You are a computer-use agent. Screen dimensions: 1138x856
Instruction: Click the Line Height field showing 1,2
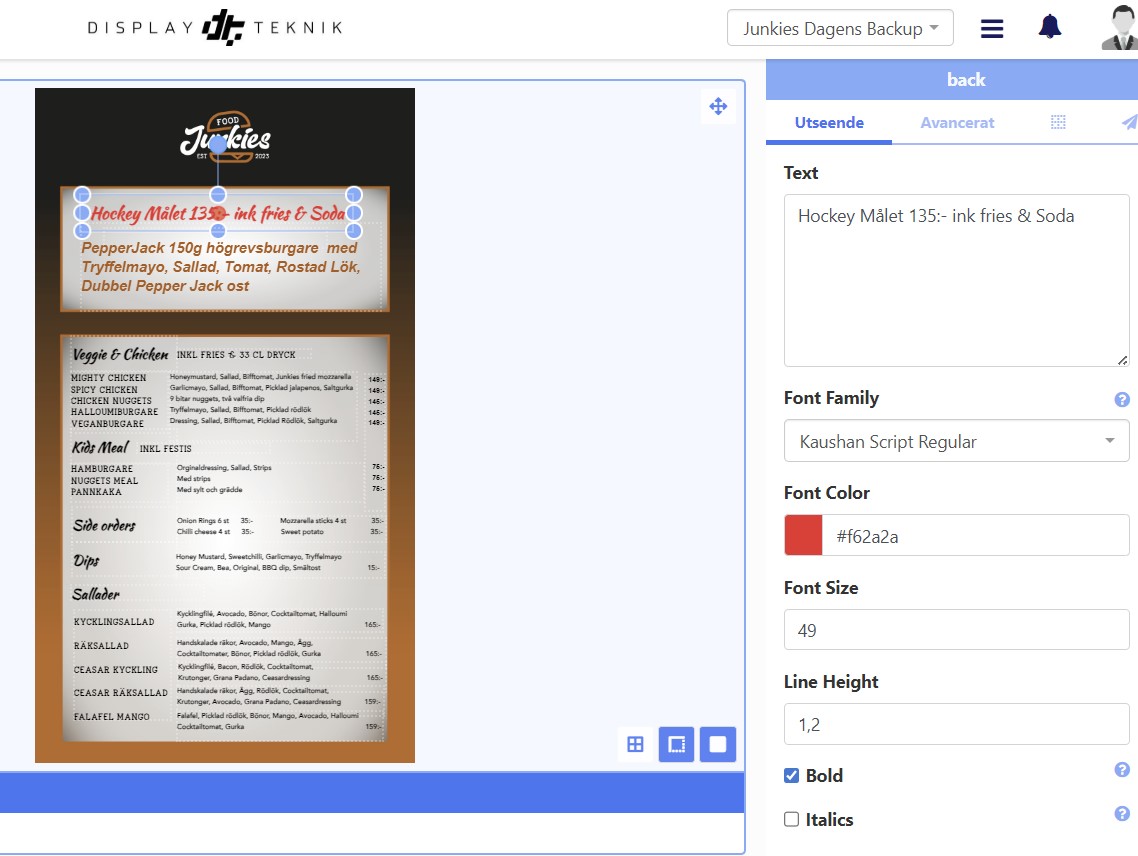(x=957, y=724)
